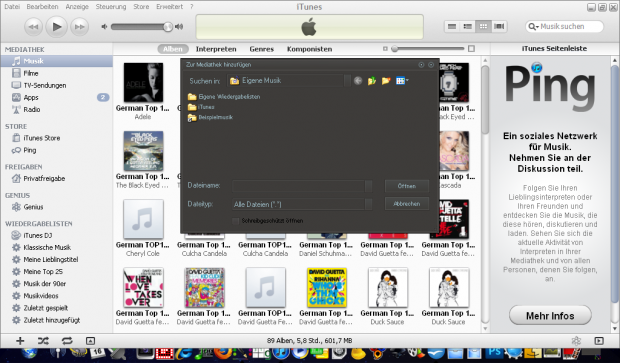
Task: Select the Beispielmusik shortcut folder
Action: (x=210, y=117)
